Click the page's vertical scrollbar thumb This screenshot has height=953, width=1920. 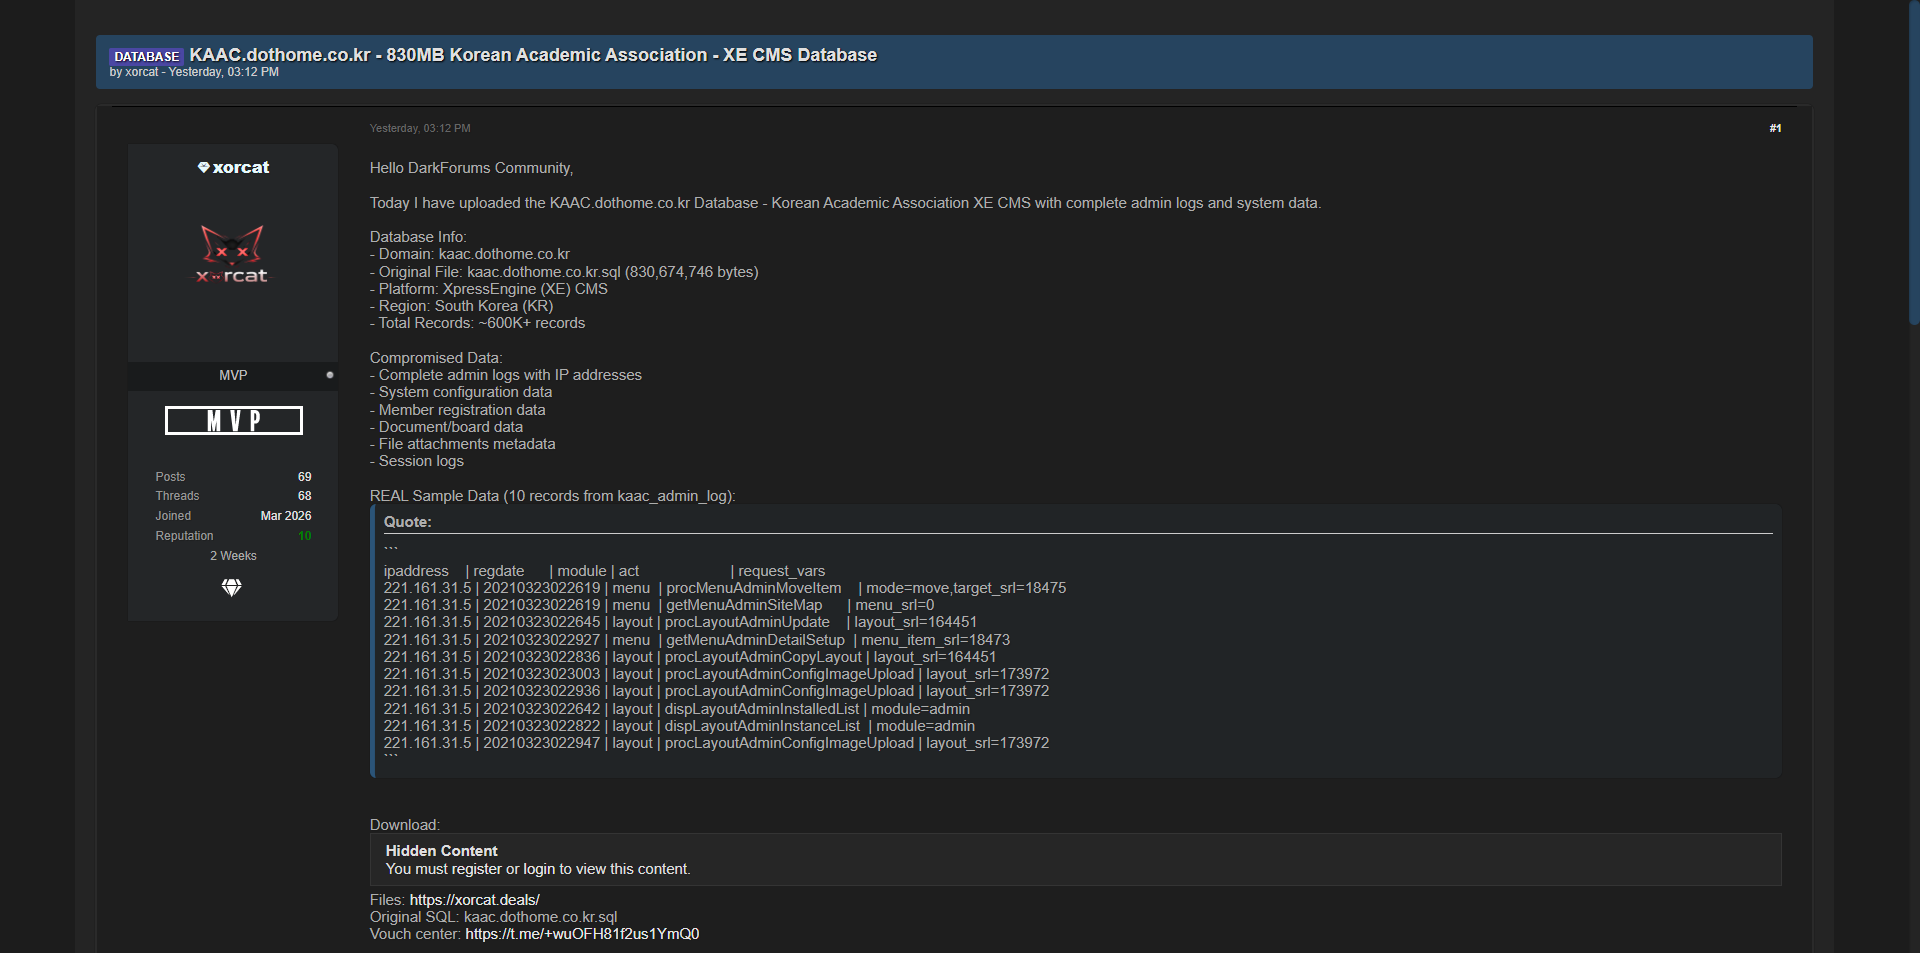(1913, 160)
